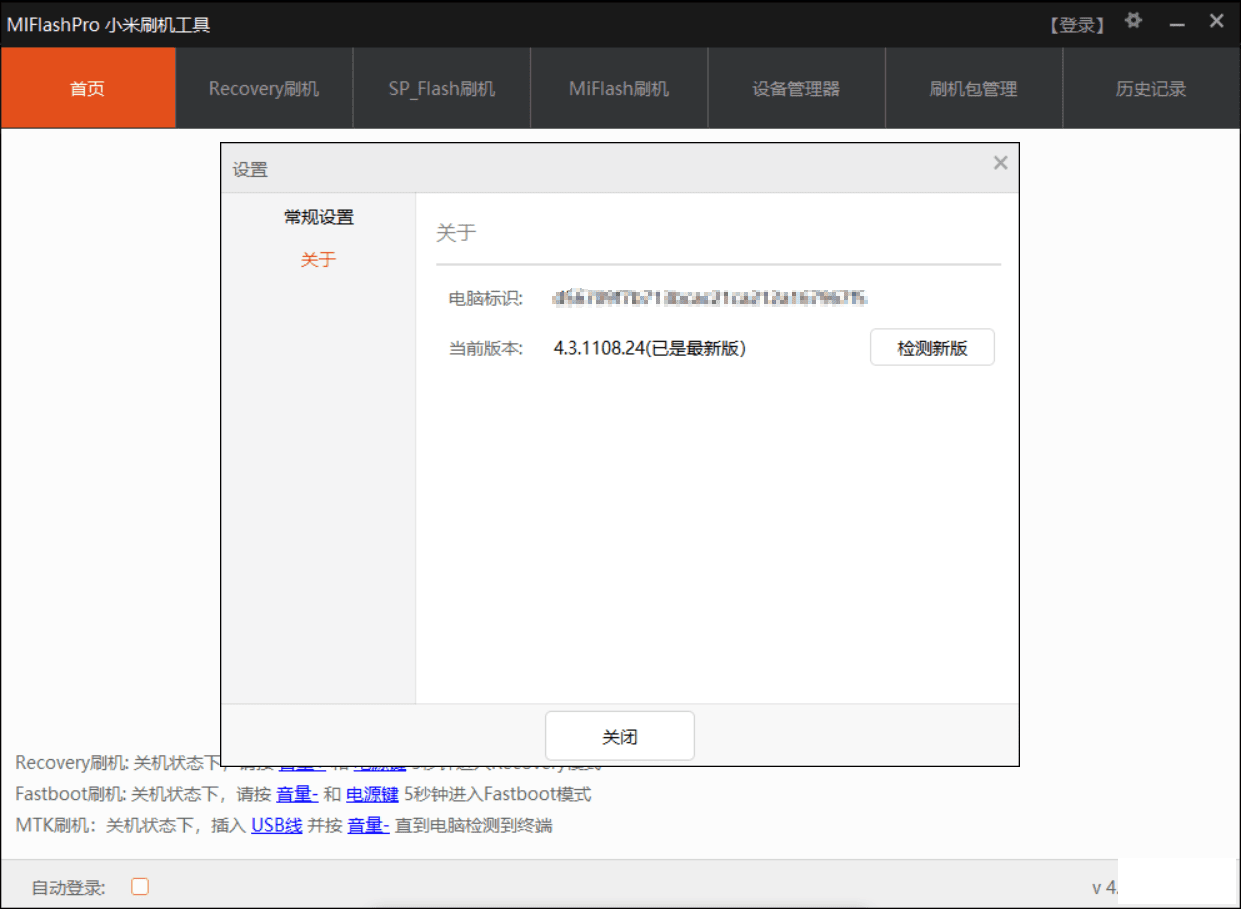Viewport: 1241px width, 909px height.
Task: Click the blurred 电脑标识 ID value
Action: 709,297
